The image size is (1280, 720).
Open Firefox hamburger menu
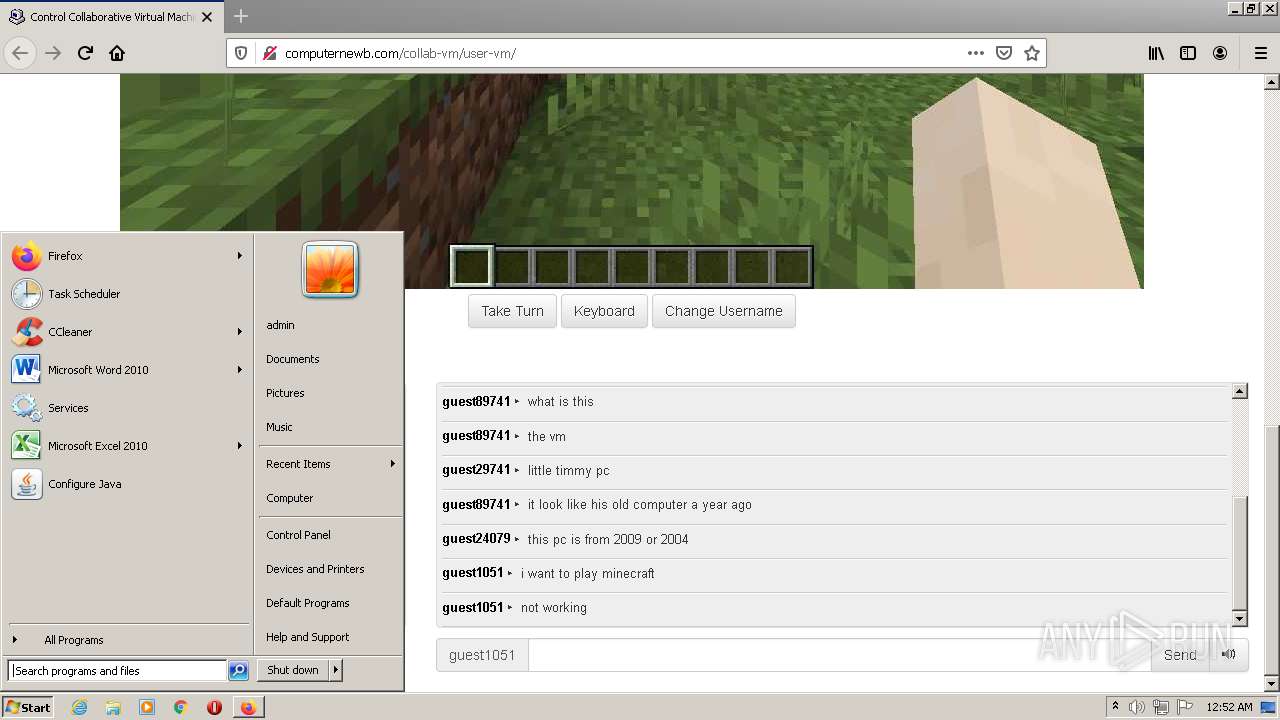point(1260,53)
